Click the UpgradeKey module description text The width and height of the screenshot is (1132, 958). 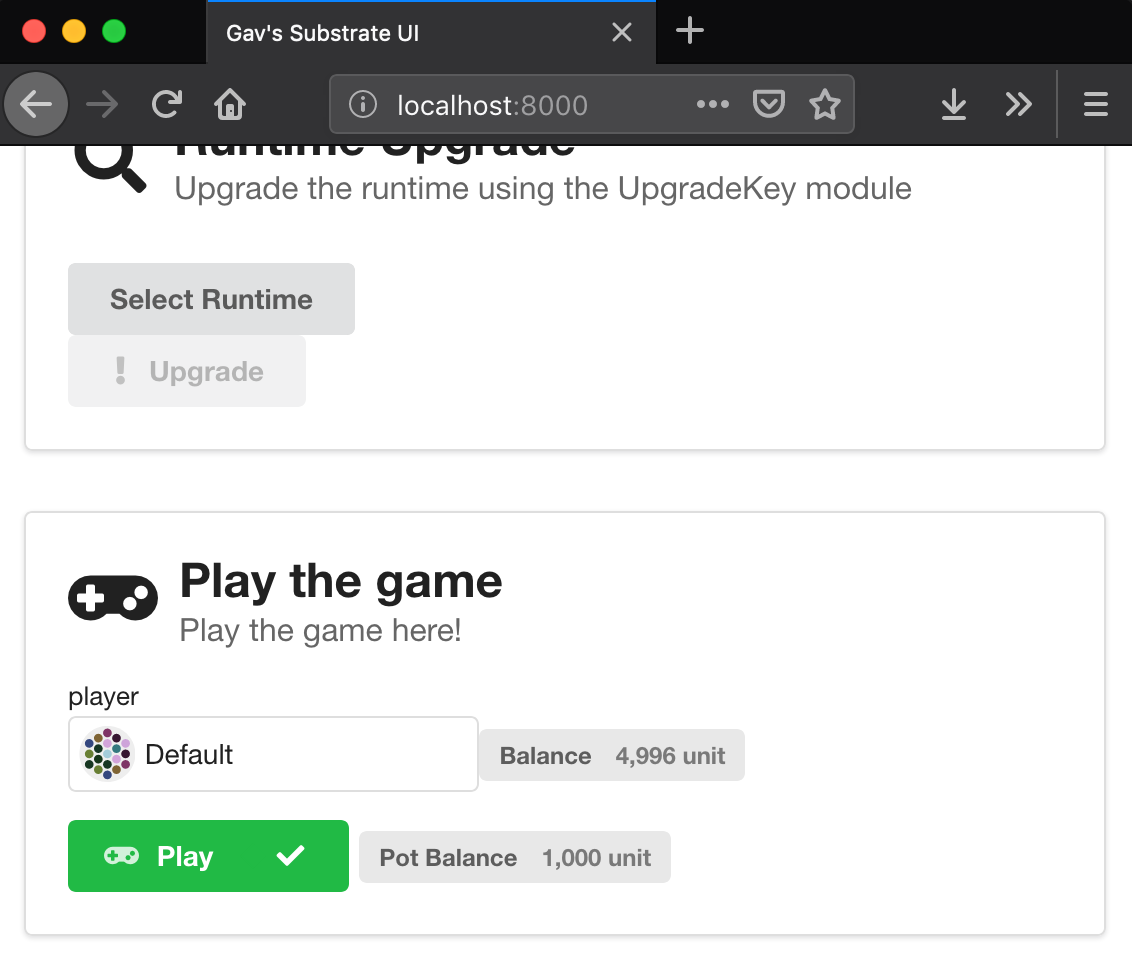pyautogui.click(x=543, y=189)
